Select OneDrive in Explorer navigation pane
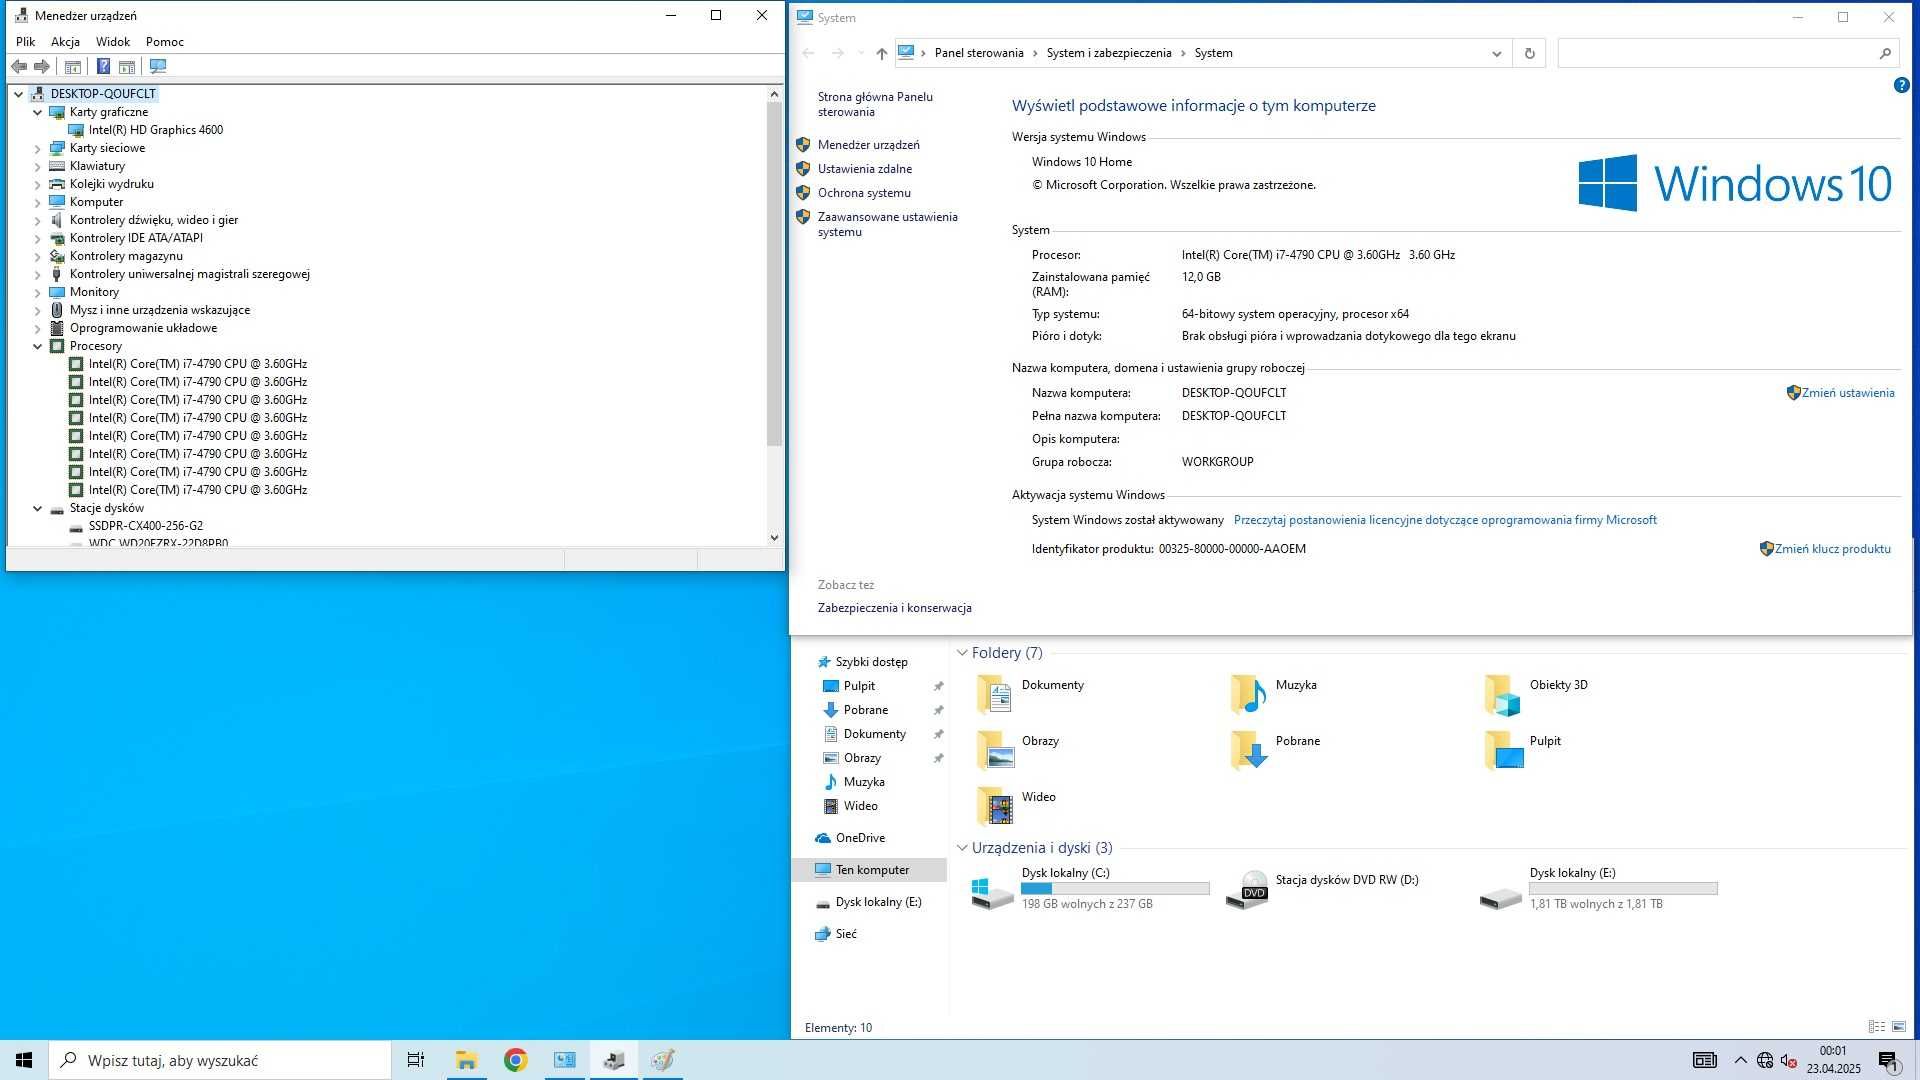The height and width of the screenshot is (1080, 1920). coord(860,838)
